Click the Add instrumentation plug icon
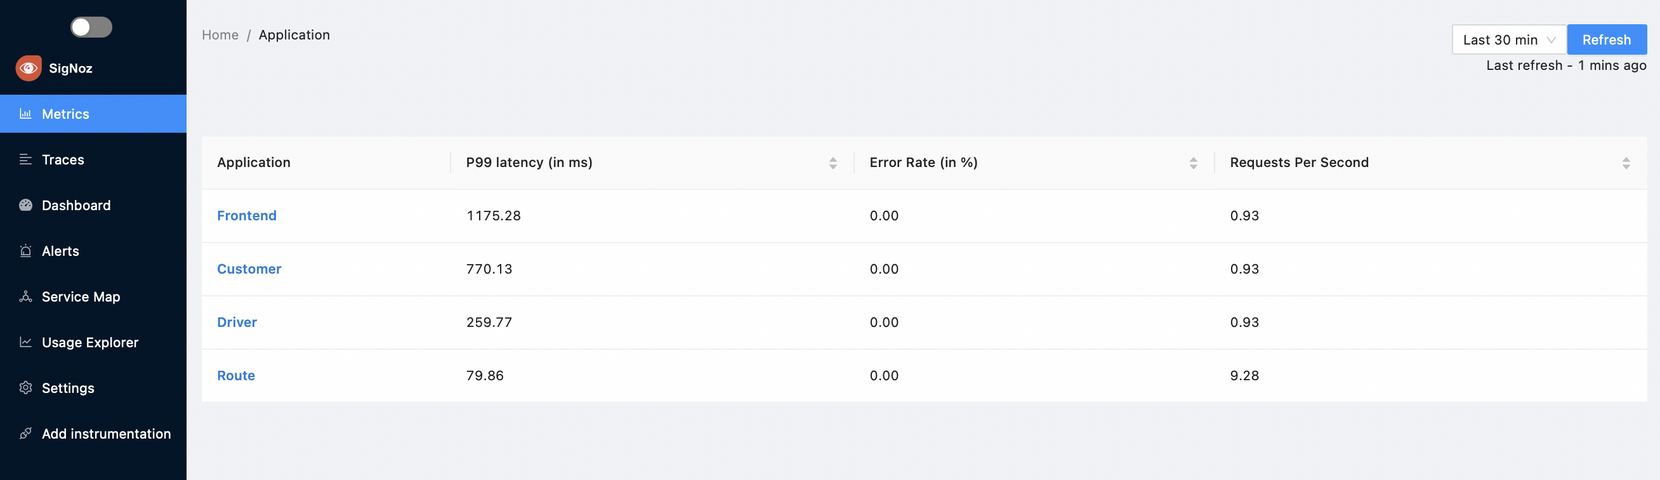 tap(26, 434)
